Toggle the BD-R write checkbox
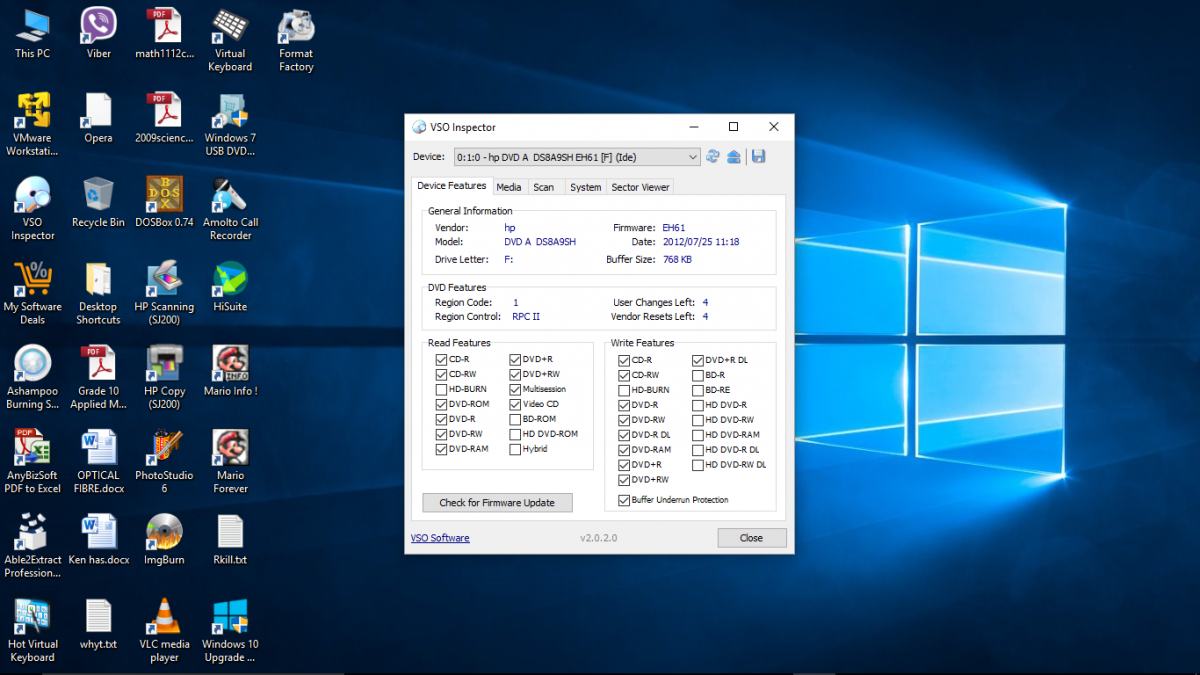Screen dimensions: 1200x675 [698, 375]
